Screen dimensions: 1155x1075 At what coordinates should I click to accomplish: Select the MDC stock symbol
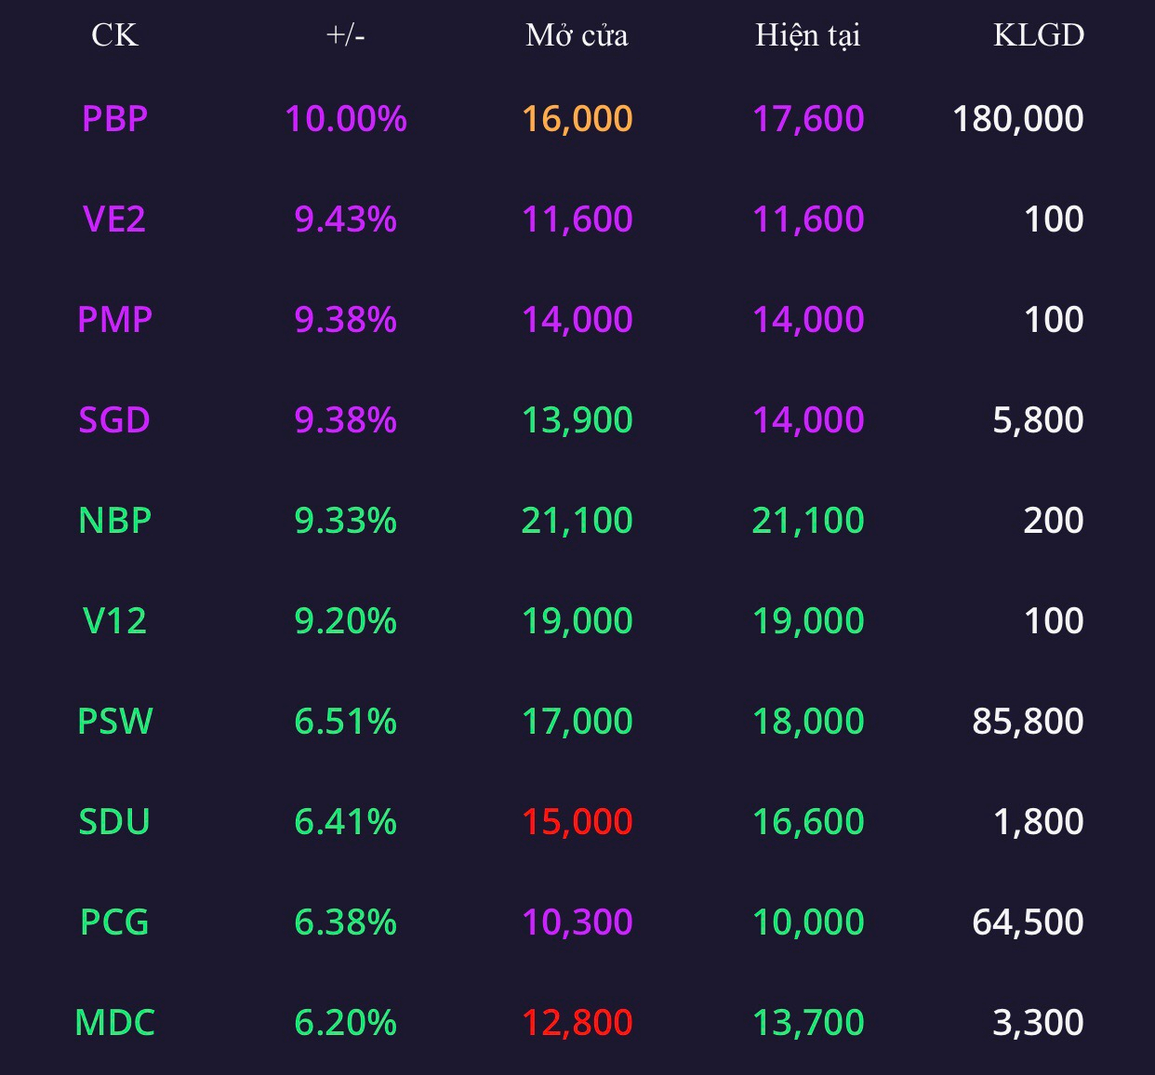115,1023
